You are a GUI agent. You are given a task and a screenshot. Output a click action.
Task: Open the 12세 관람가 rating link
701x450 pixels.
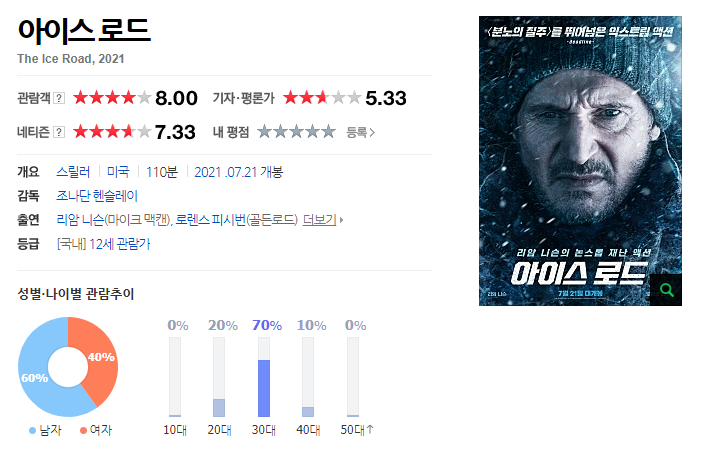[x=119, y=244]
